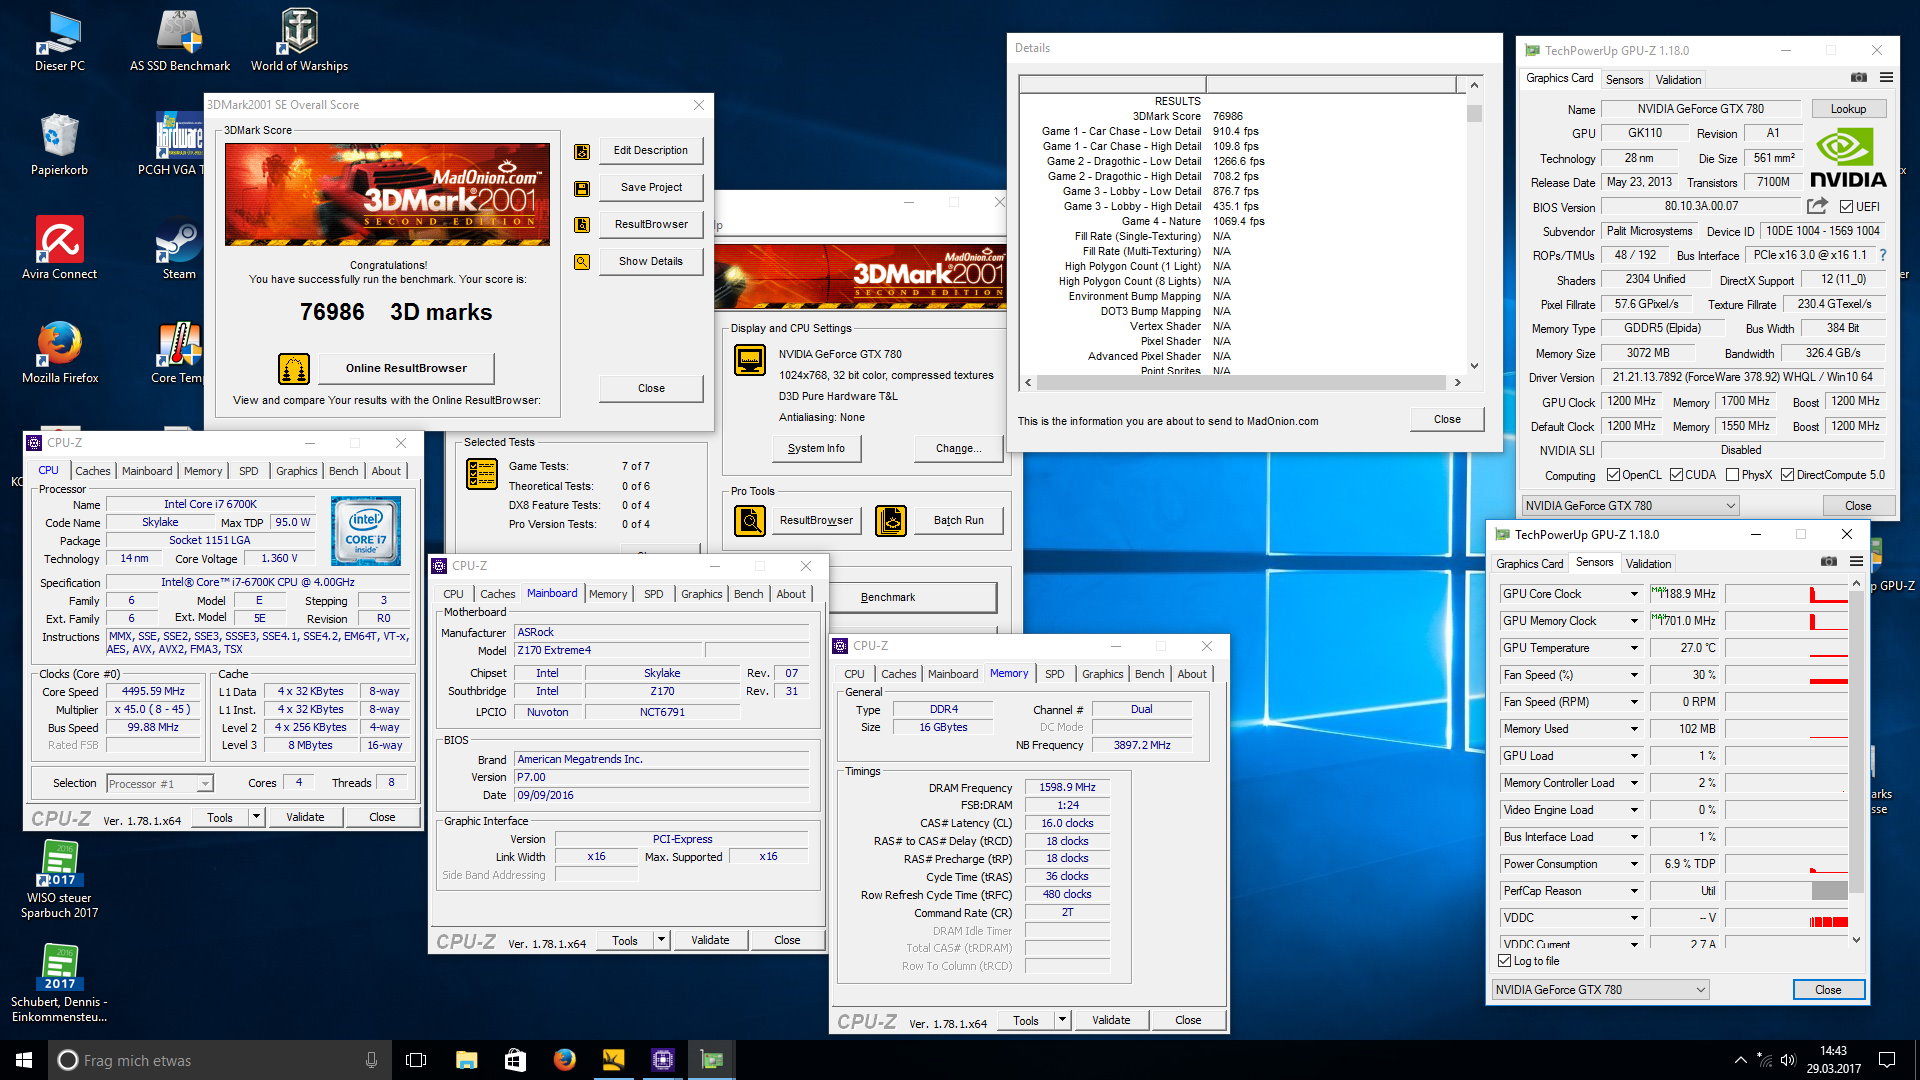The width and height of the screenshot is (1920, 1080).
Task: Click camera icon in GPU-Z Sensors window
Action: tap(1829, 562)
